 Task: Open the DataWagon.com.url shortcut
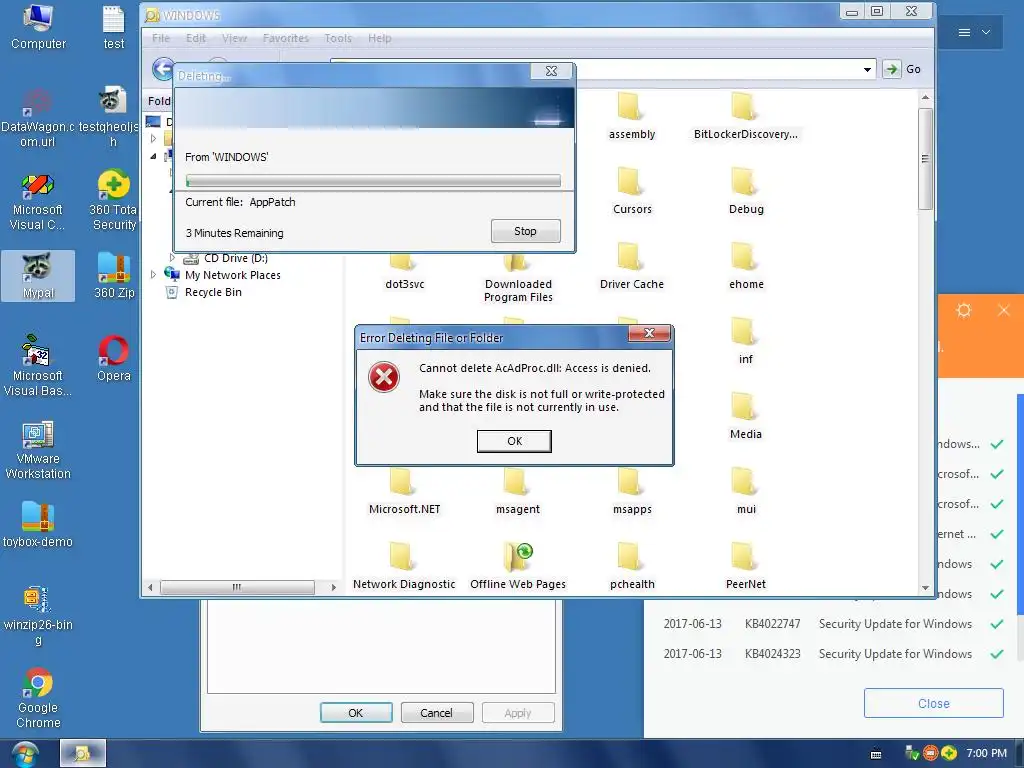click(38, 118)
